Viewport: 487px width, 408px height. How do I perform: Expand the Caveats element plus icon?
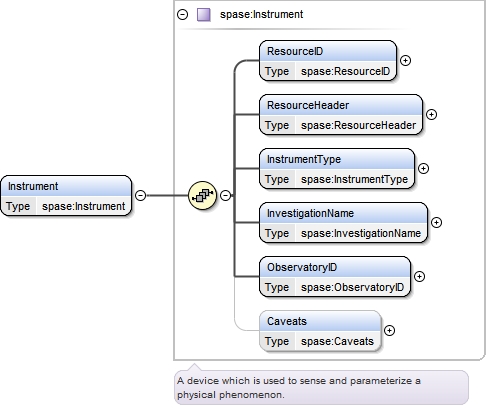(389, 330)
